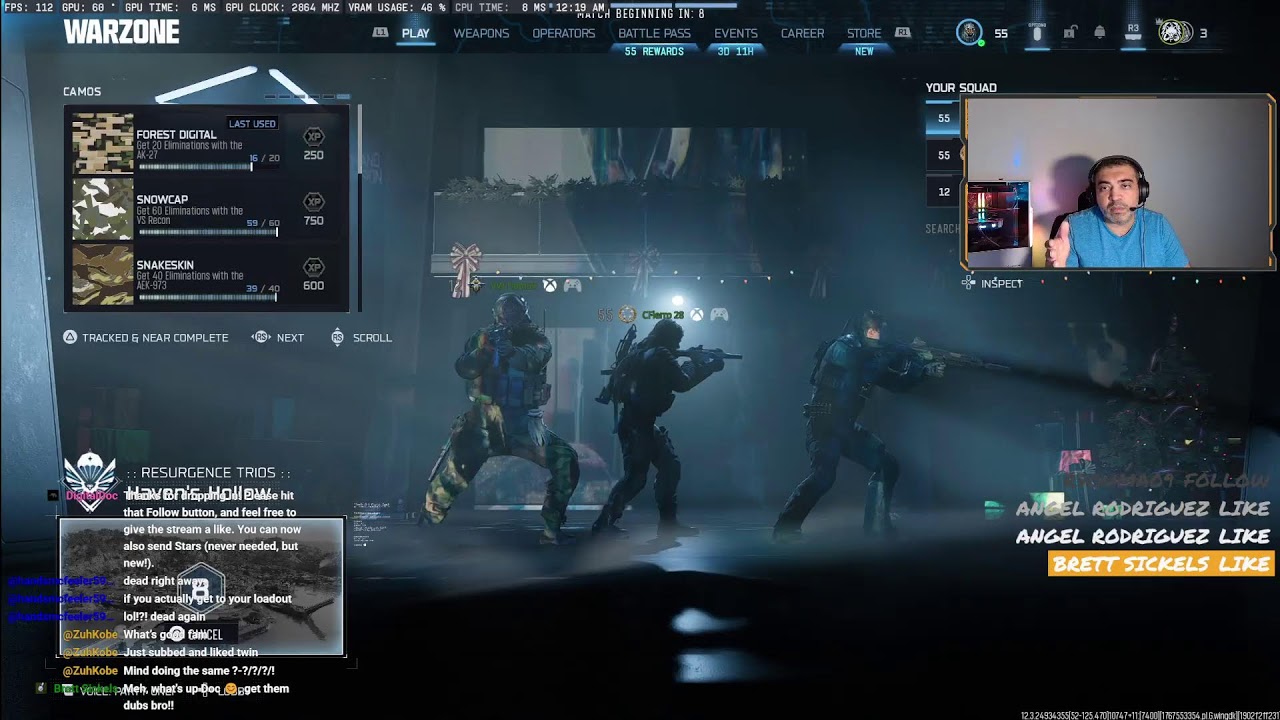This screenshot has height=720, width=1280.
Task: Open the party members emblem icon
Action: tap(1175, 33)
